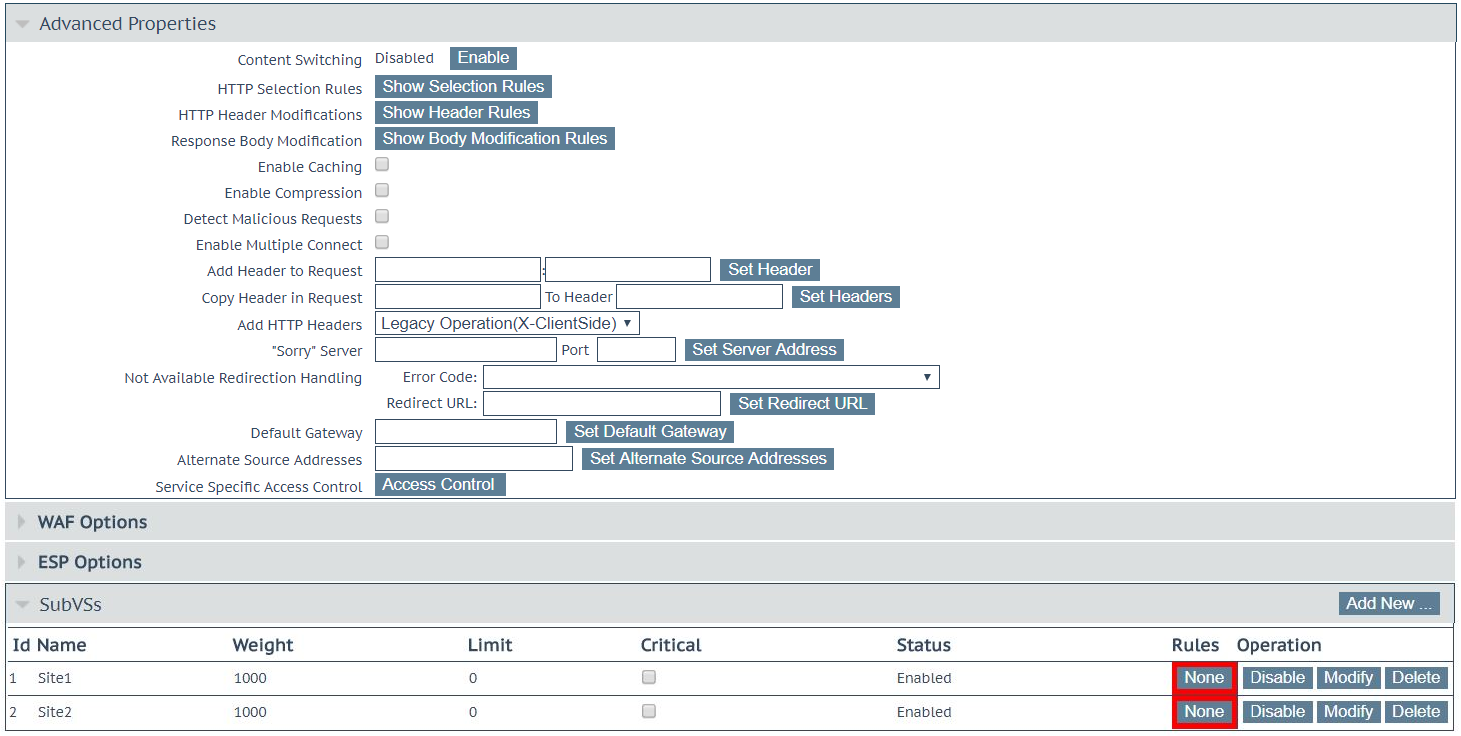The width and height of the screenshot is (1461, 736).
Task: Collapse the Advanced Properties section
Action: [x=730, y=23]
